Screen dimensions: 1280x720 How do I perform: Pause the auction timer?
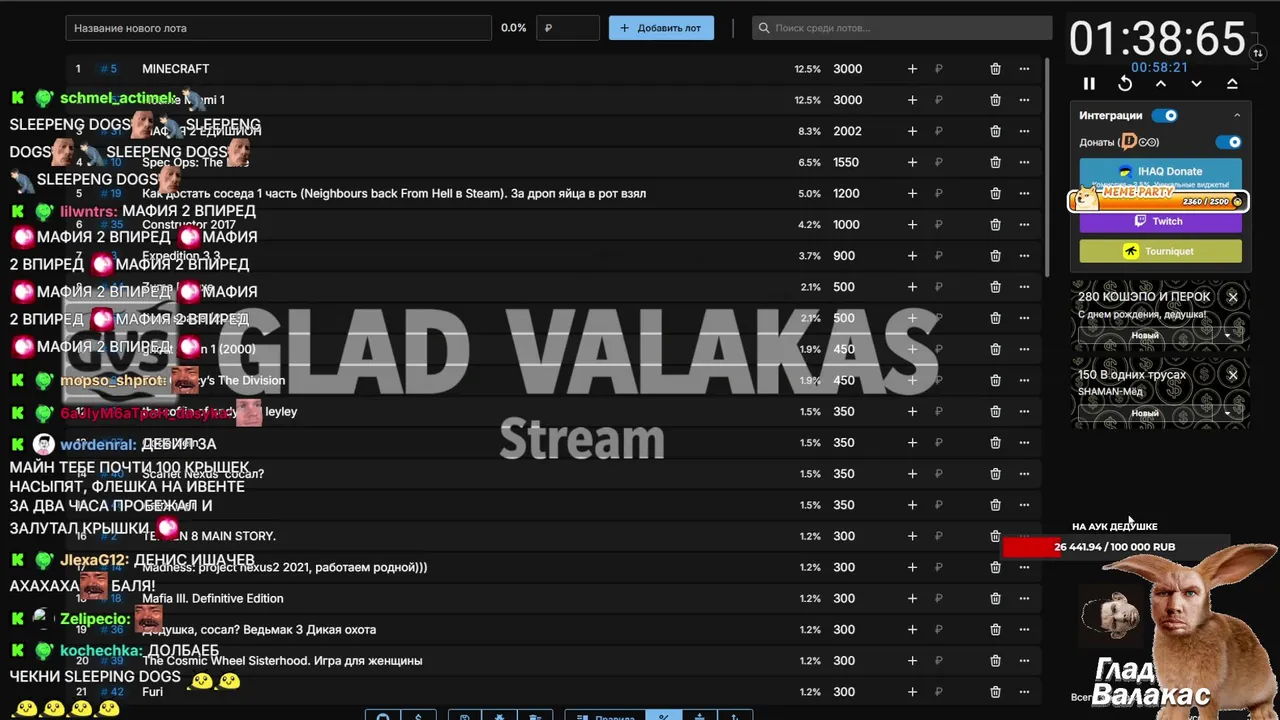pyautogui.click(x=1089, y=84)
